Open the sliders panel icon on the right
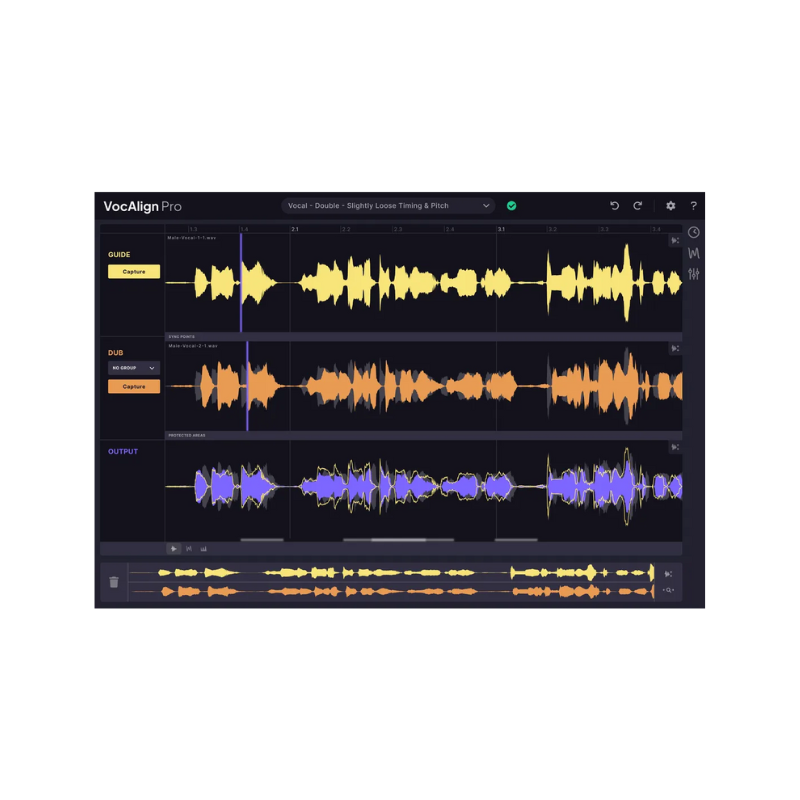The width and height of the screenshot is (800, 800). tap(693, 274)
